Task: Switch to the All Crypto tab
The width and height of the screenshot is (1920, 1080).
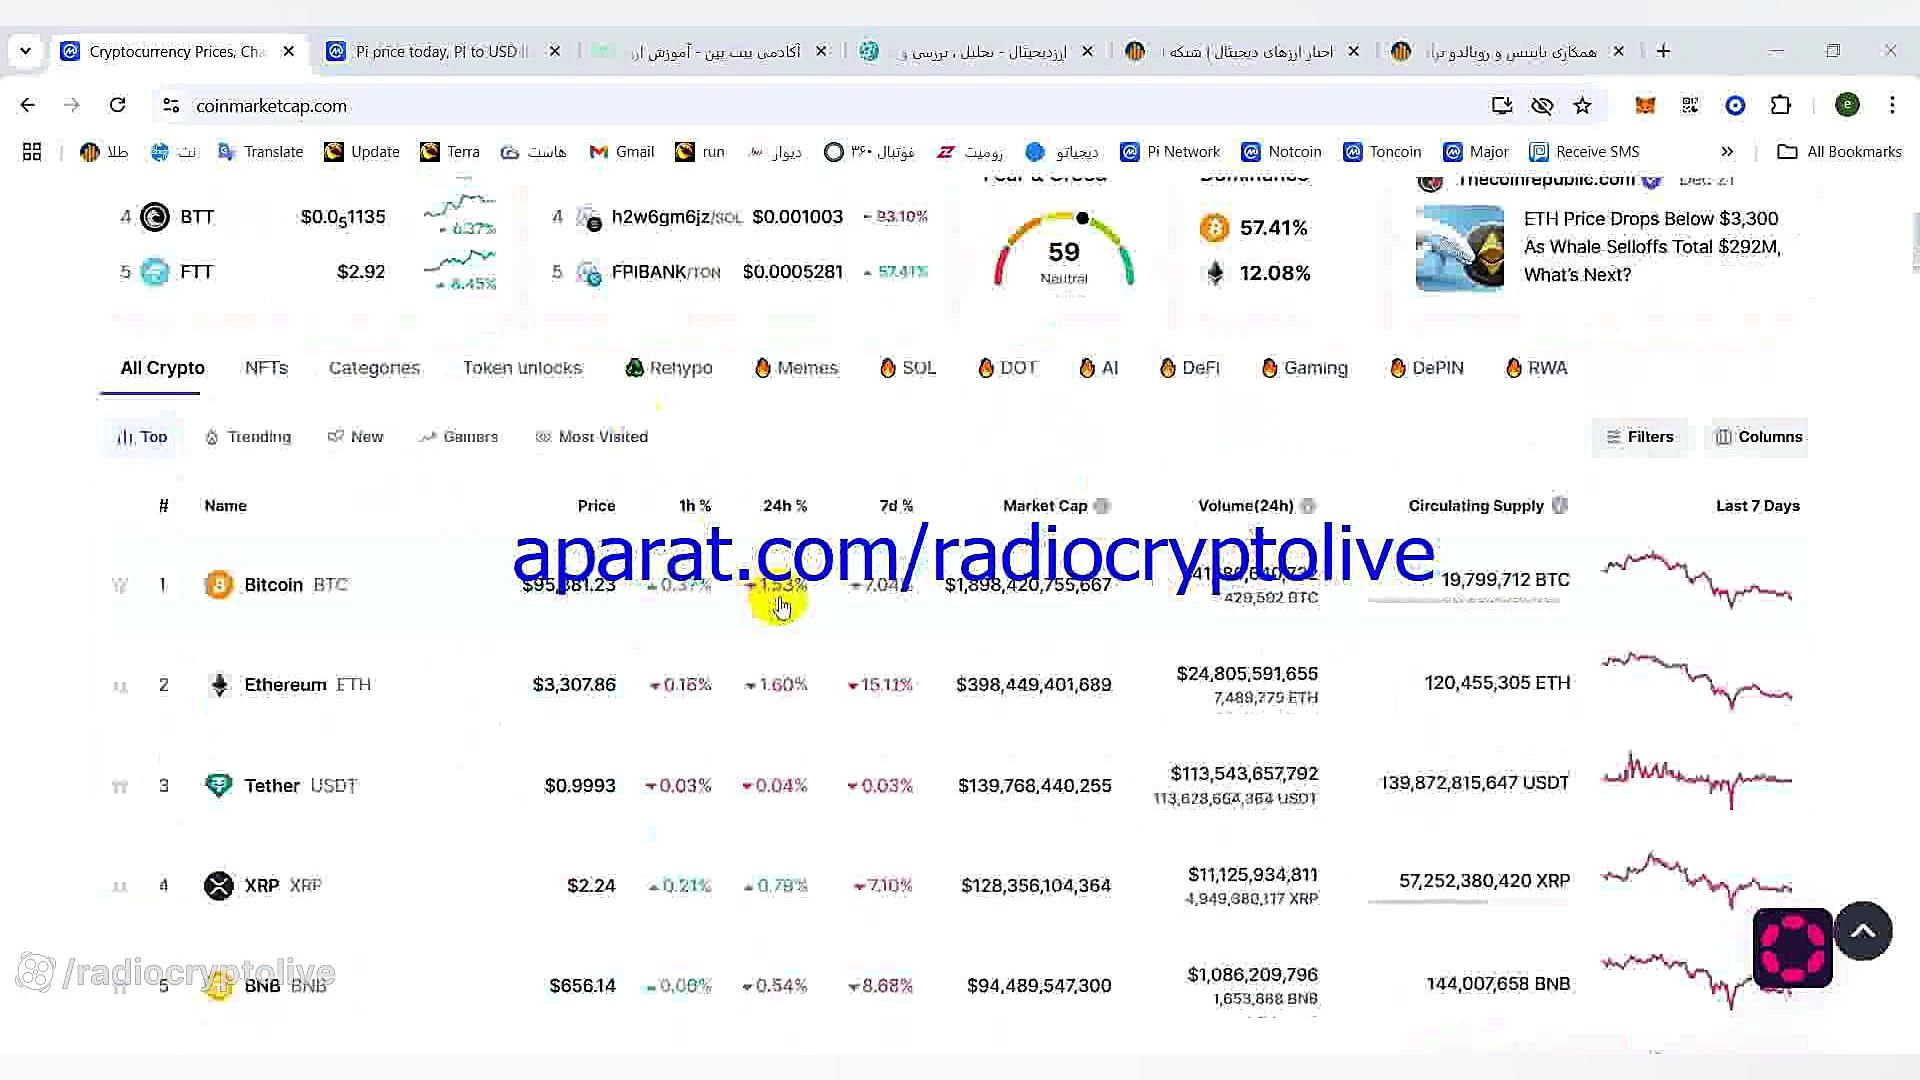Action: (162, 368)
